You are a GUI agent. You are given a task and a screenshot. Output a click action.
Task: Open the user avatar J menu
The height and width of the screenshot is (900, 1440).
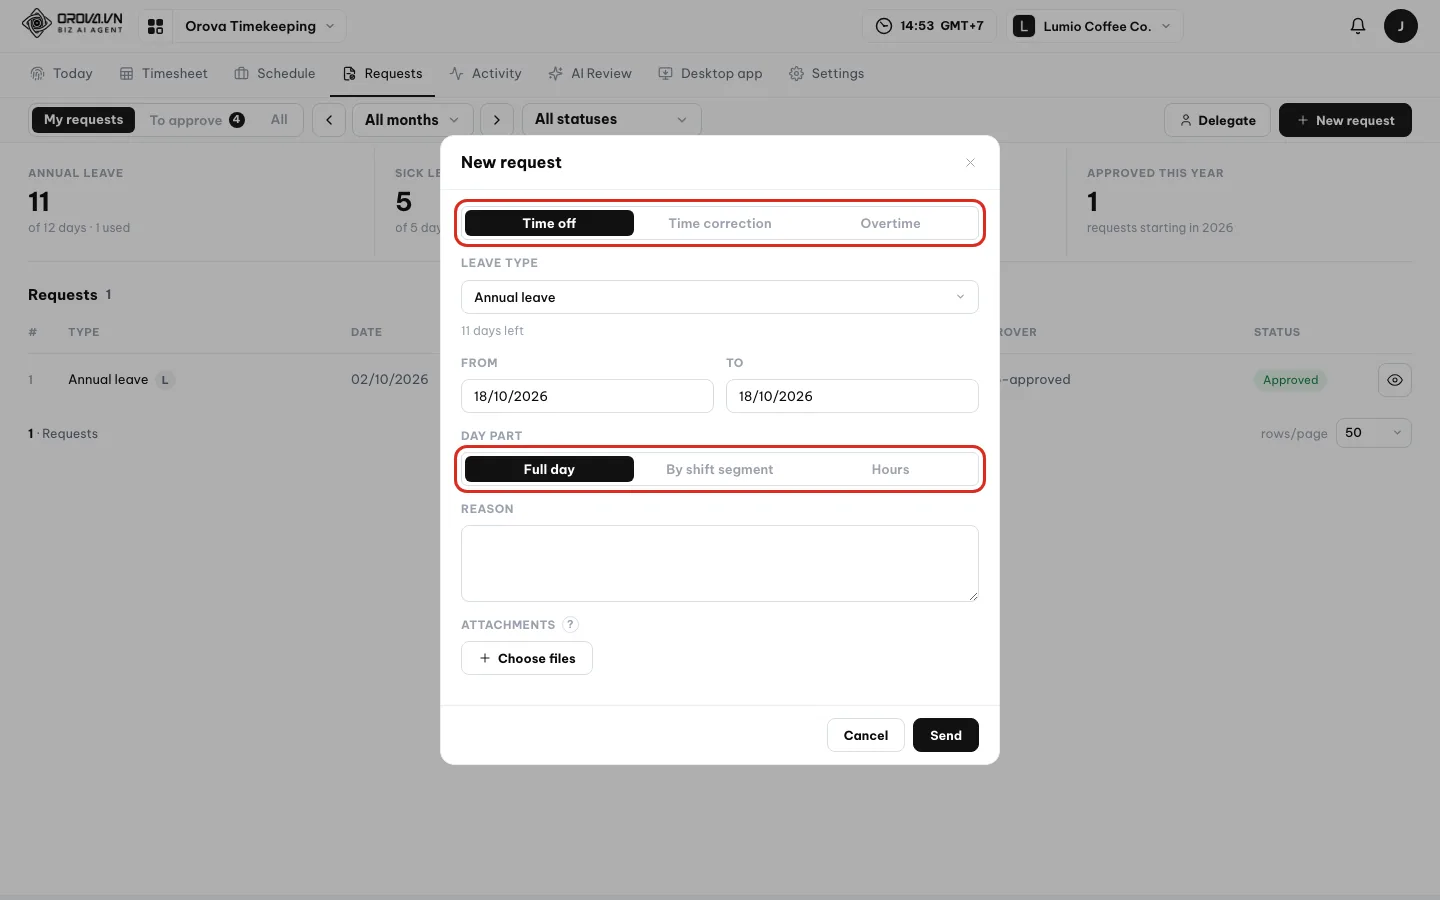(x=1400, y=26)
